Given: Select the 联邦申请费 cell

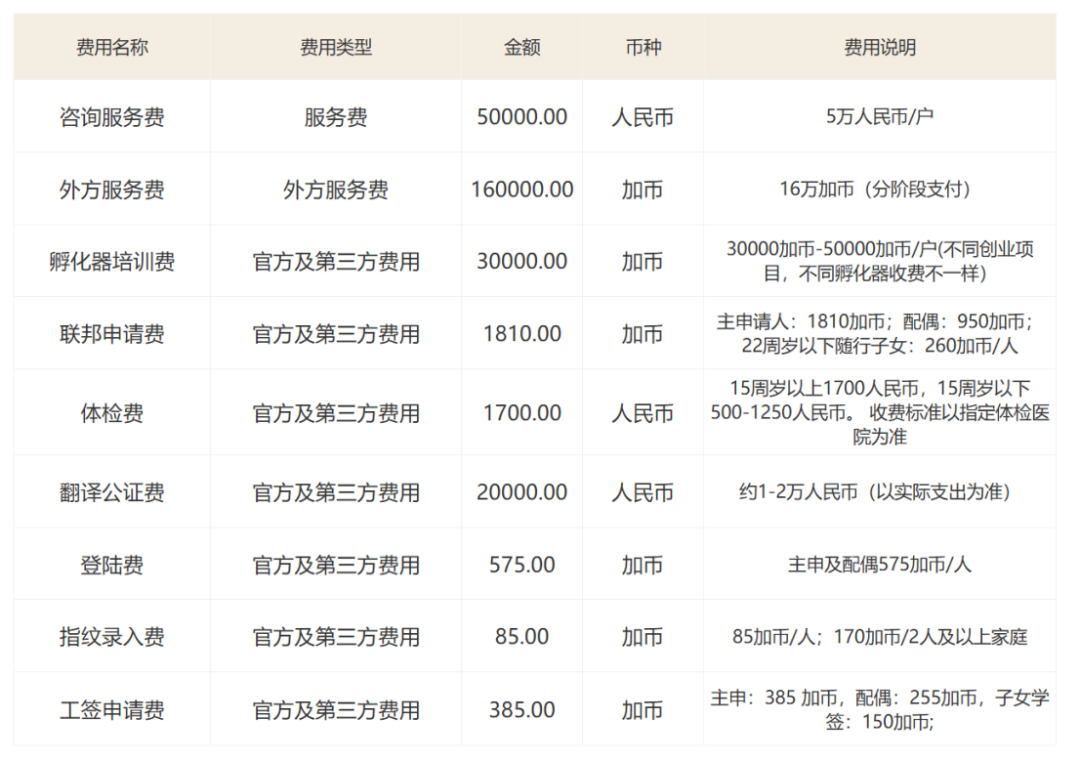Looking at the screenshot, I should point(112,334).
